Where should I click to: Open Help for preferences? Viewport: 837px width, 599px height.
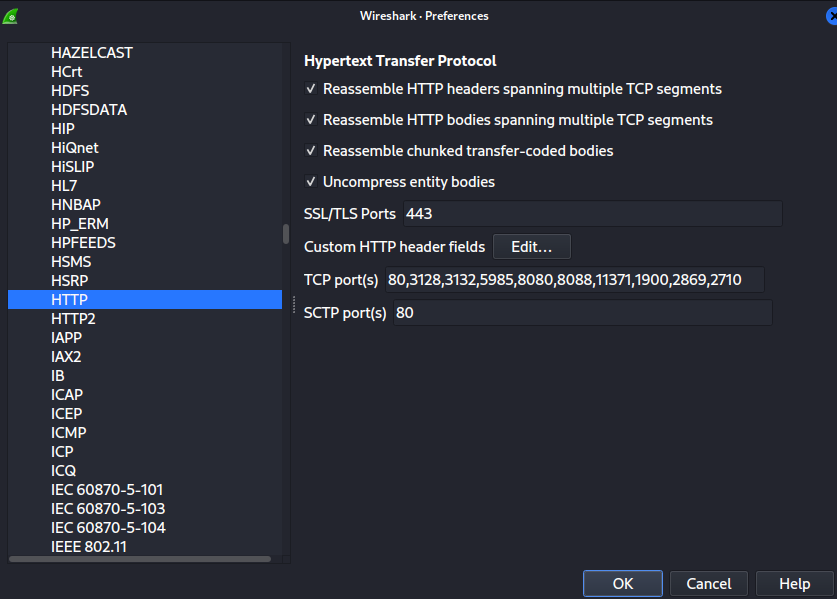click(x=794, y=583)
